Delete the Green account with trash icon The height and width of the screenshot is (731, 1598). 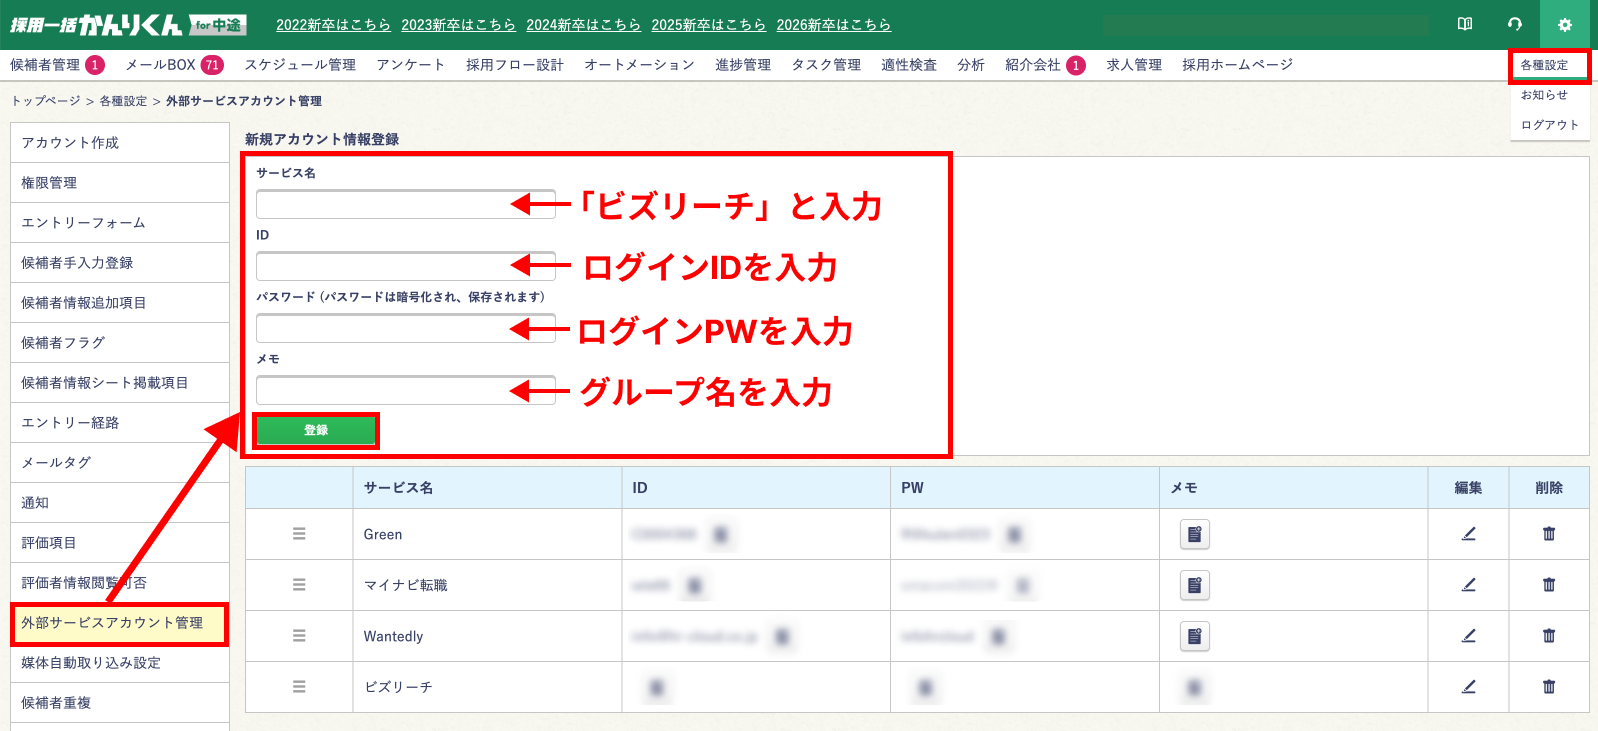[1549, 534]
